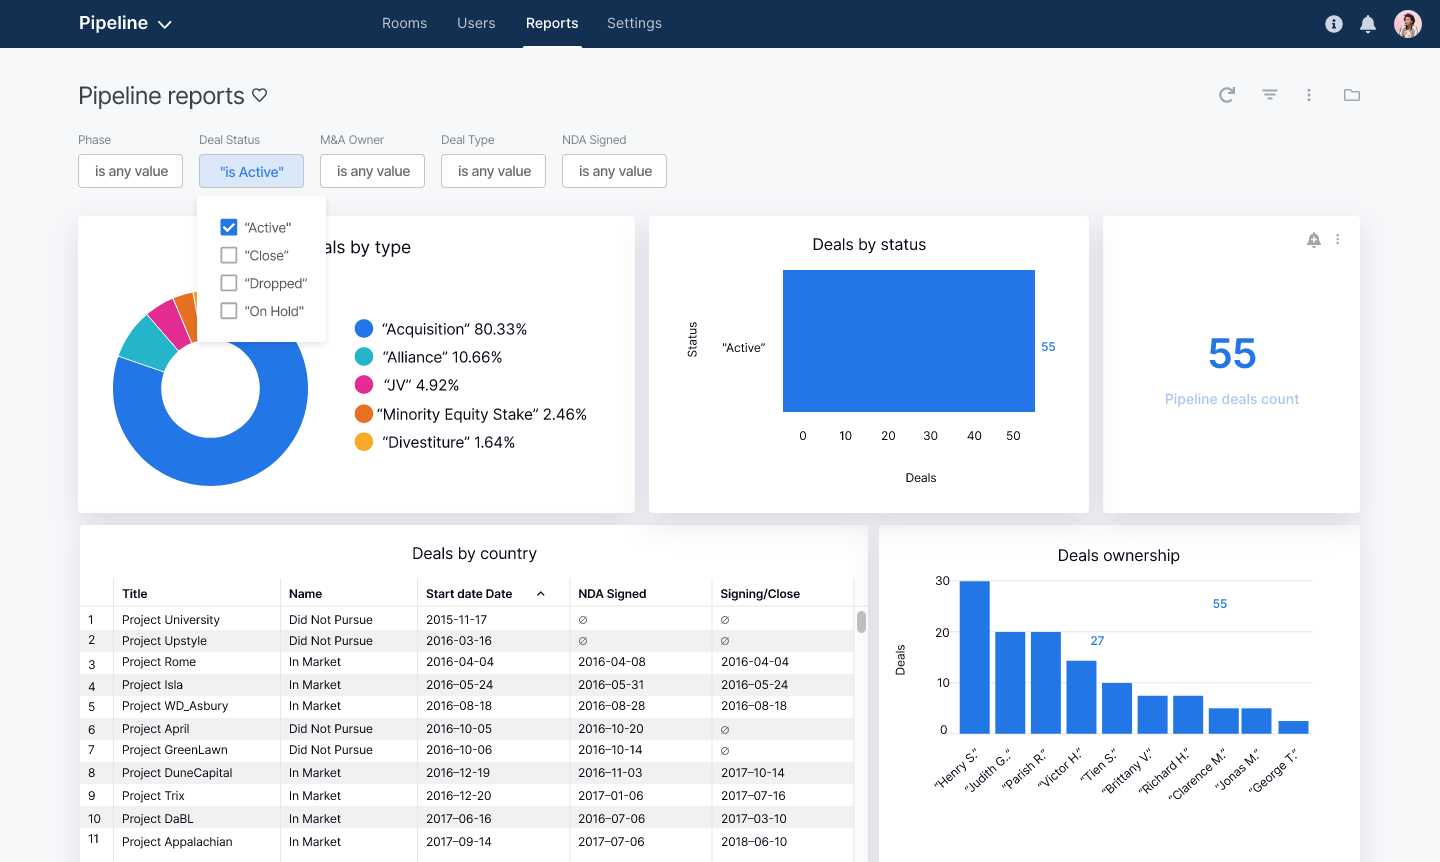
Task: Uncheck the "Active" deal status
Action: click(229, 227)
